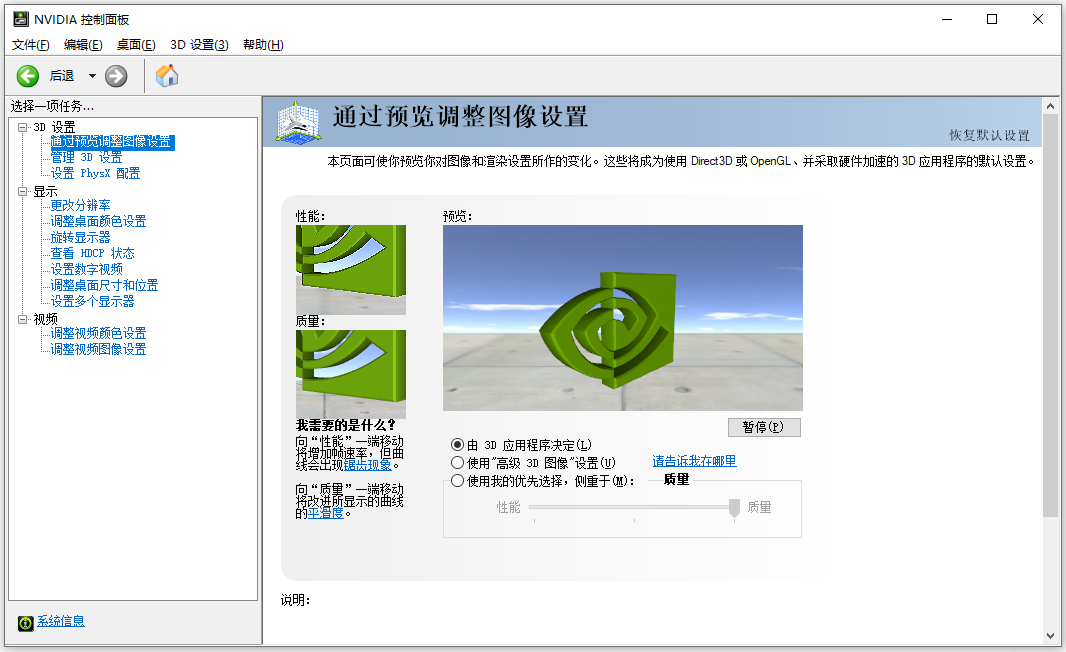This screenshot has width=1066, height=652.
Task: Open 设置 PhysX 配置 in task tree
Action: point(95,173)
